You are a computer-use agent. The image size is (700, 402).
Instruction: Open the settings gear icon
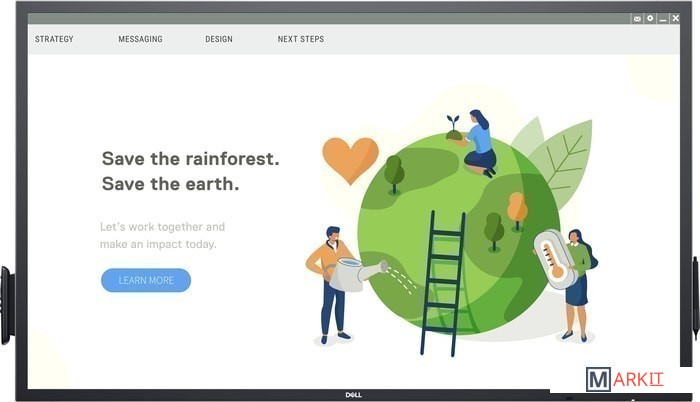coord(650,18)
